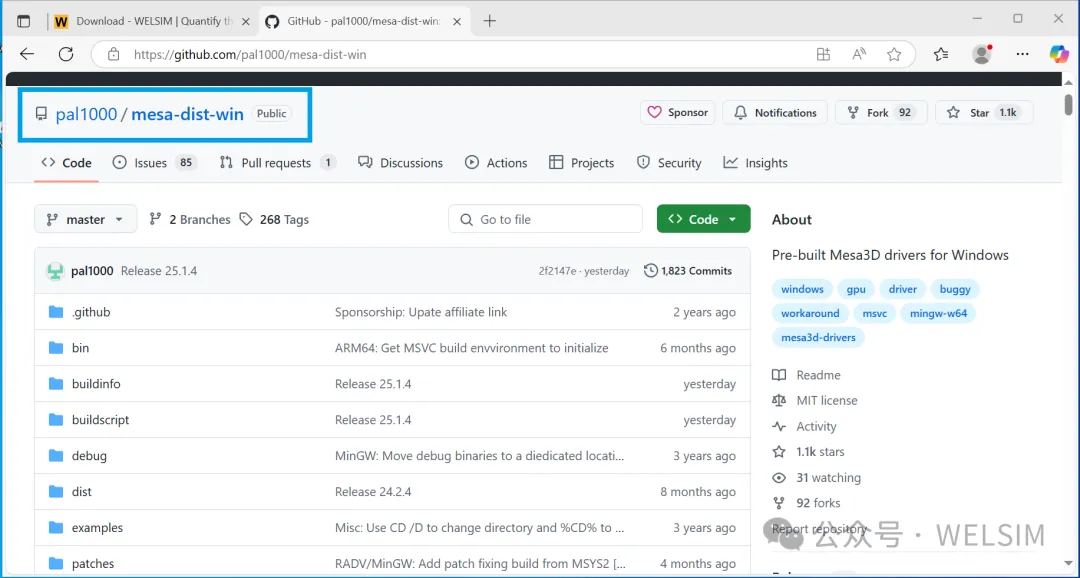Open the 1,823 Commits link
Viewport: 1080px width, 578px height.
click(688, 271)
